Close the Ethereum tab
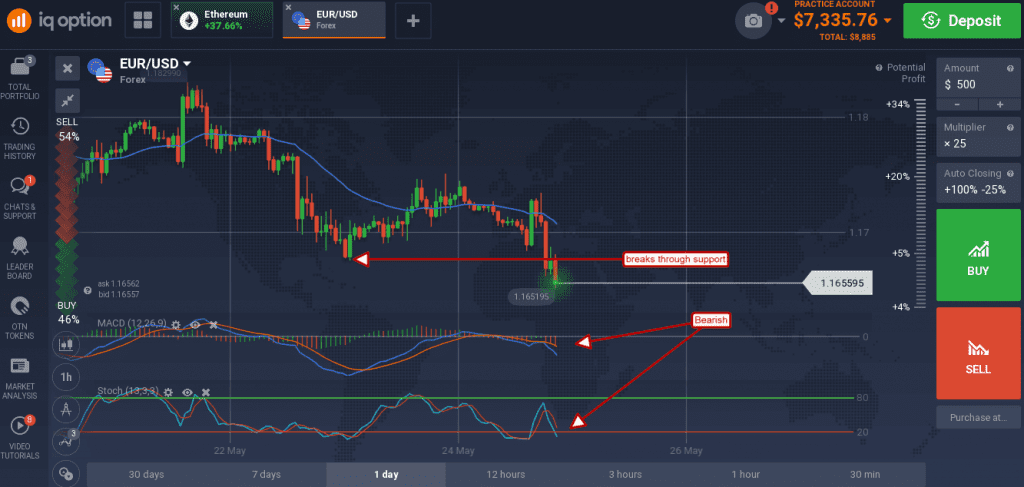This screenshot has width=1024, height=487. pyautogui.click(x=176, y=7)
